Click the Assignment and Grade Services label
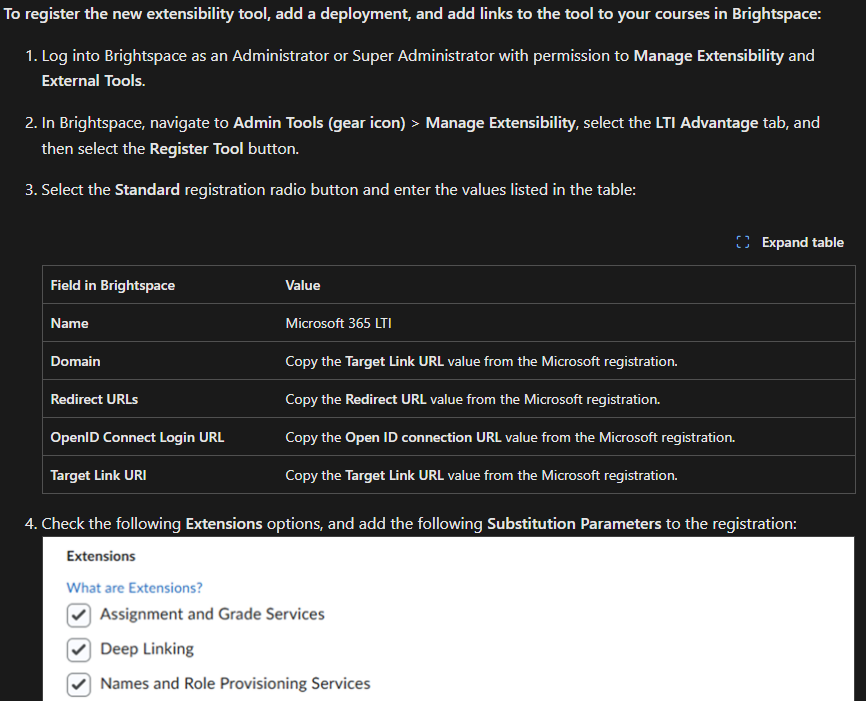Viewport: 866px width, 701px height. (212, 614)
